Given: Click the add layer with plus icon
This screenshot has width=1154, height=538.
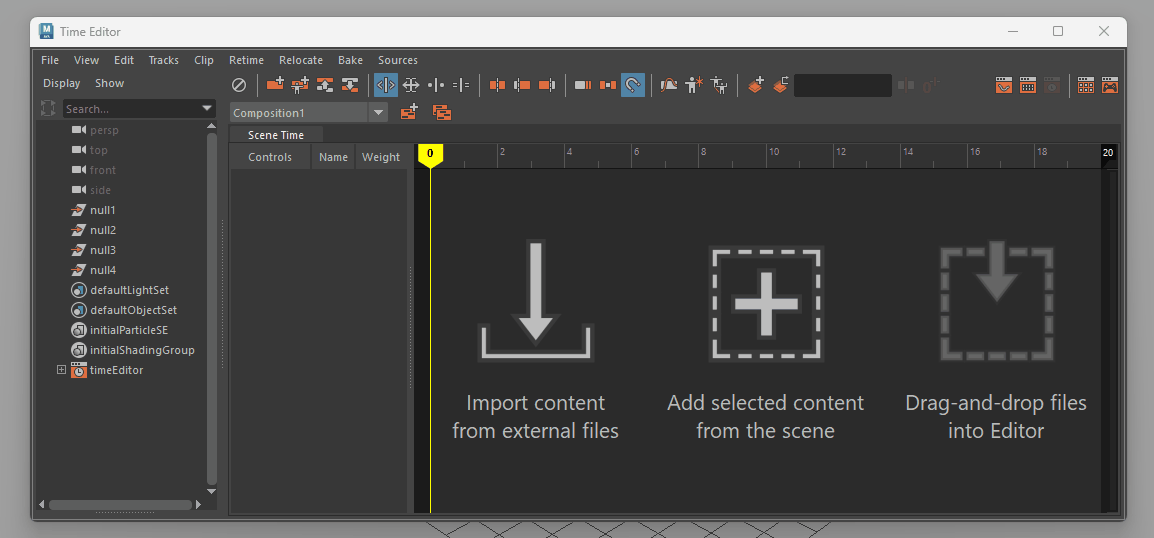Looking at the screenshot, I should click(756, 86).
